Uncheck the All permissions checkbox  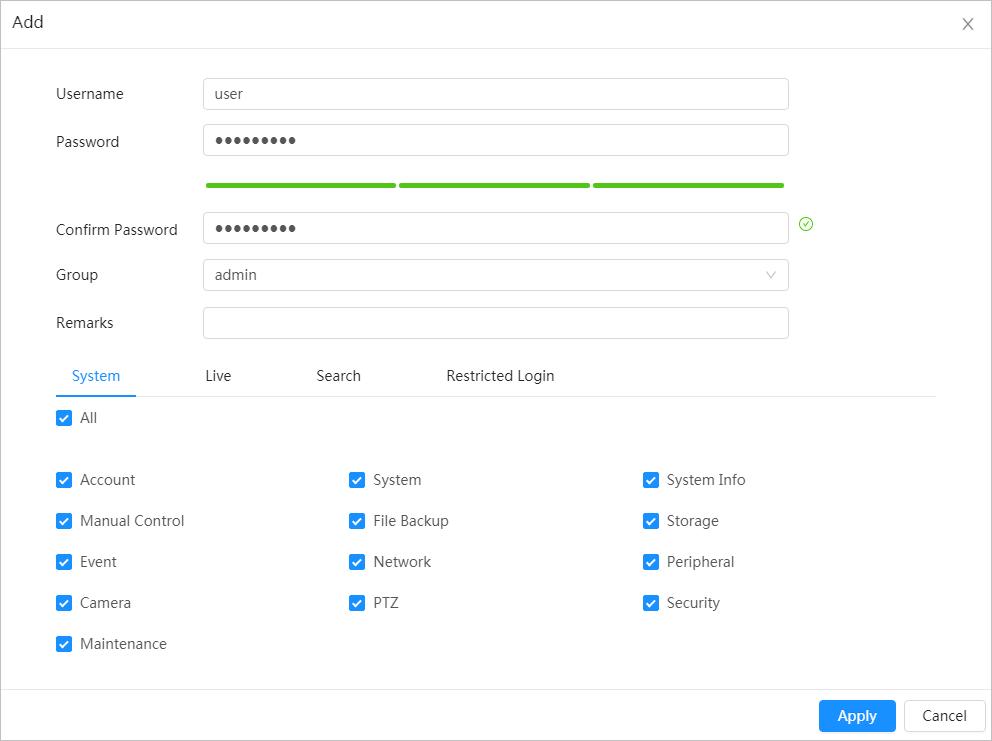coord(64,418)
